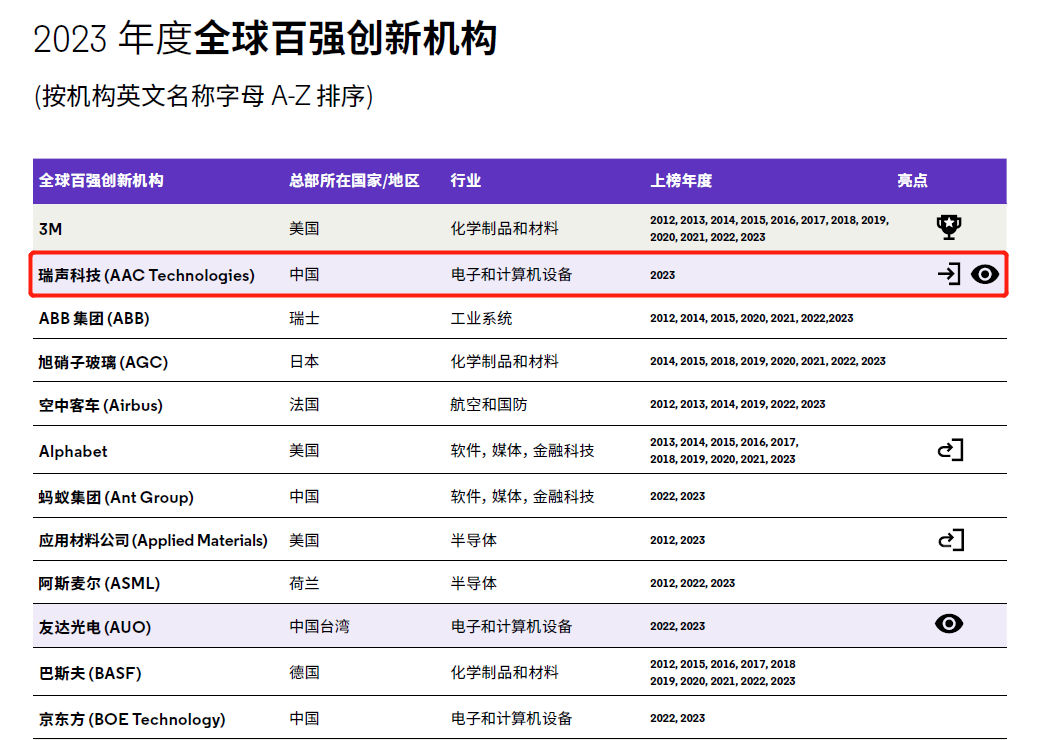The width and height of the screenshot is (1046, 740).
Task: Click the 全球百强创新机构 column header
Action: [x=101, y=180]
